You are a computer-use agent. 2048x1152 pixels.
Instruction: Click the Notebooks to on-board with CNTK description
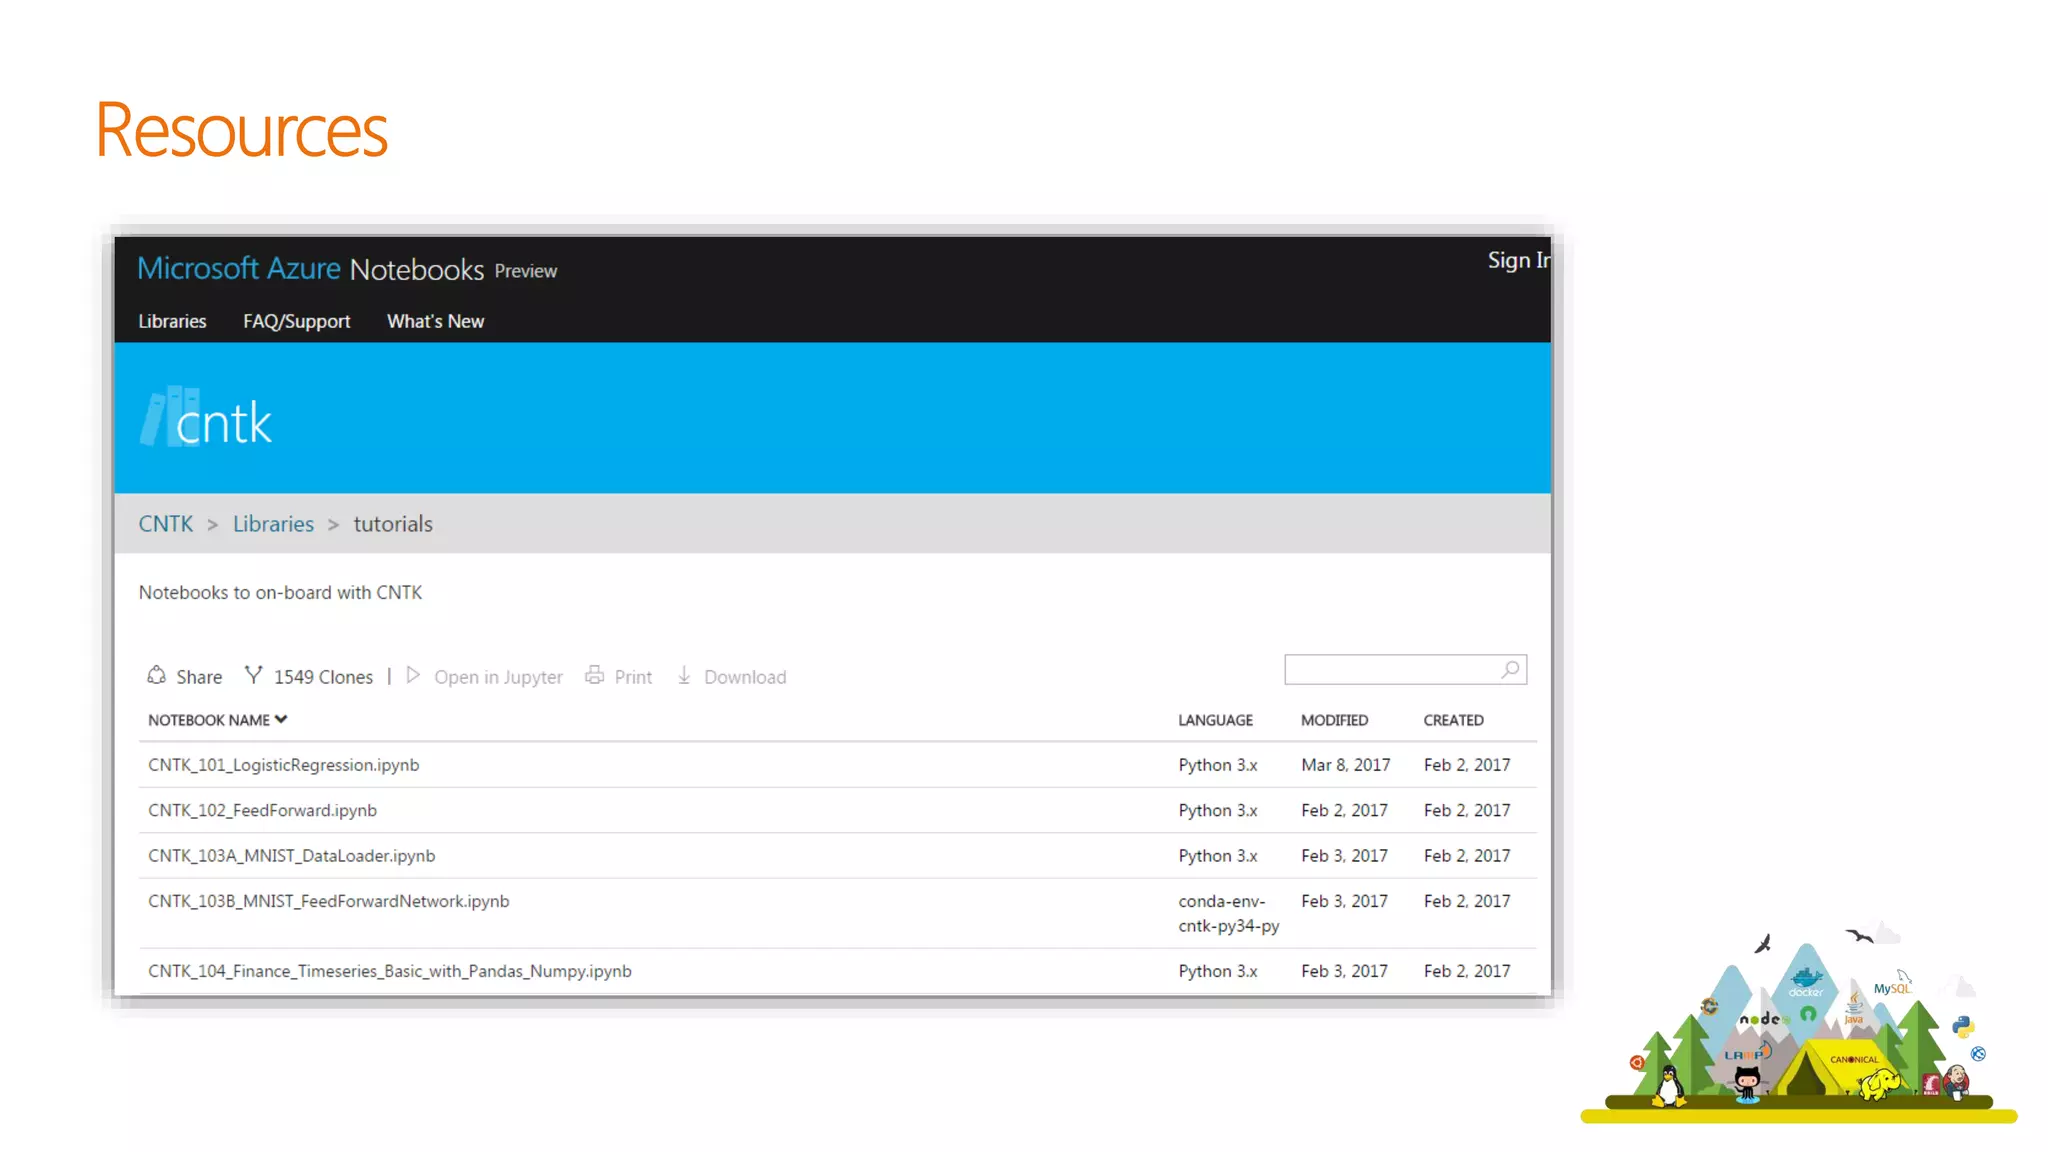coord(280,592)
